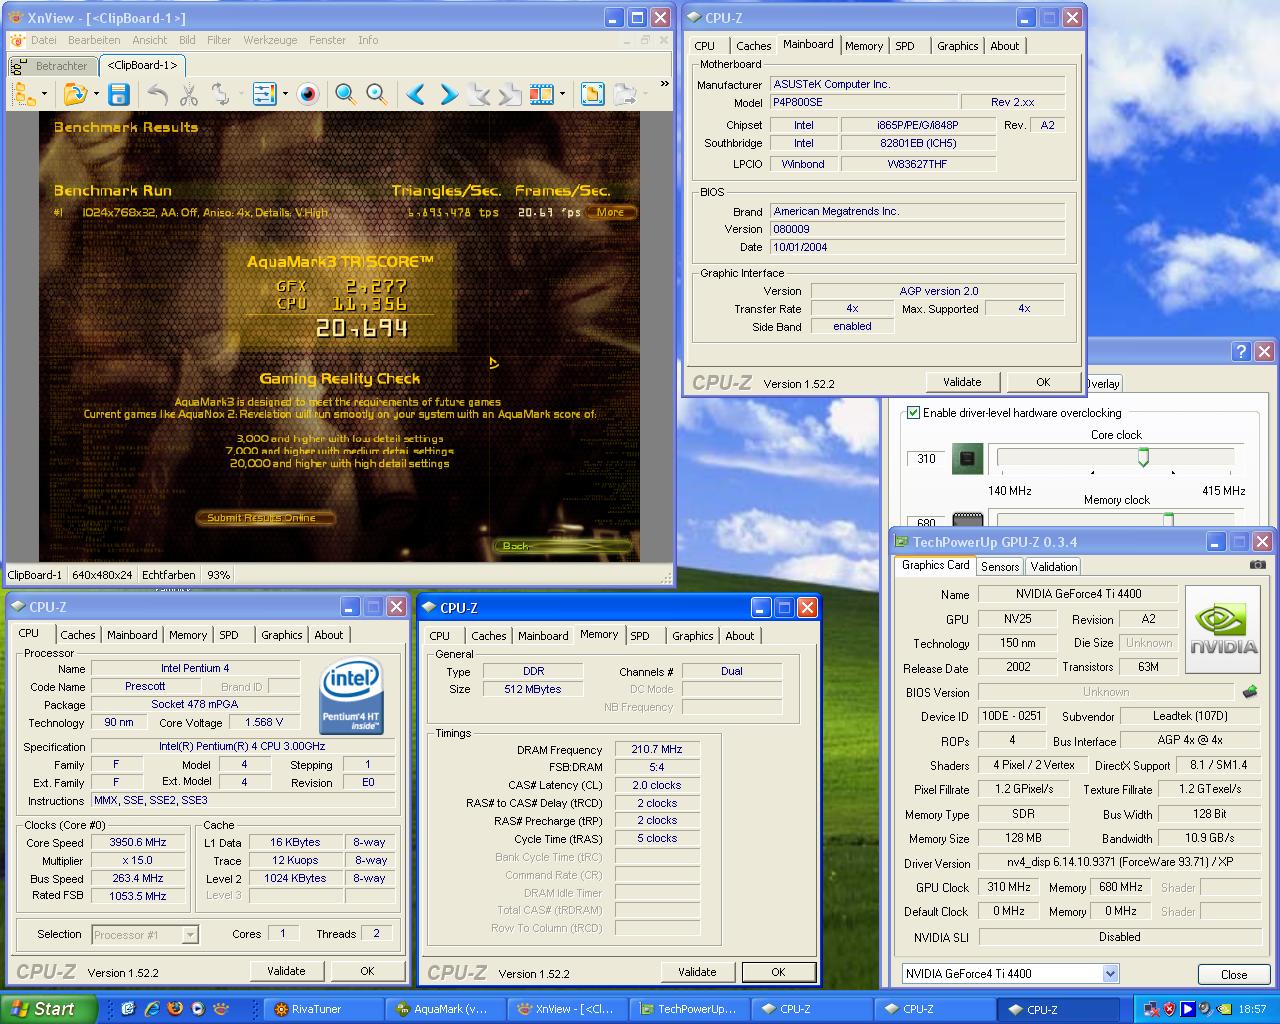Click the Rotate icon in XnView toolbar

point(220,94)
